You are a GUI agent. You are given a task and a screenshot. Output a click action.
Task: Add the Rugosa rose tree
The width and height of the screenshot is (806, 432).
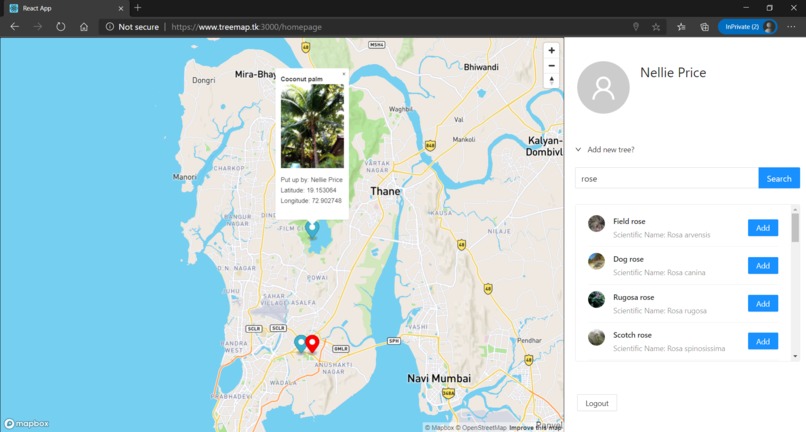[x=763, y=304]
